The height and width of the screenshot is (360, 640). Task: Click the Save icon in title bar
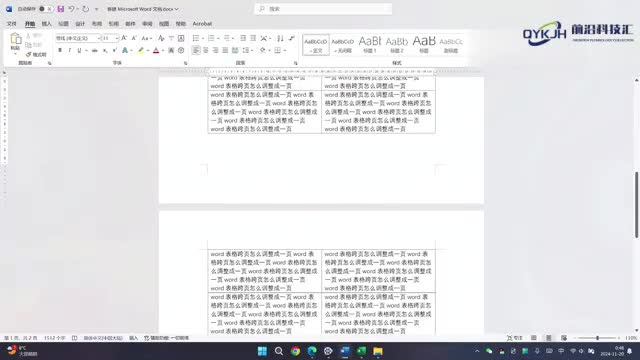point(60,9)
